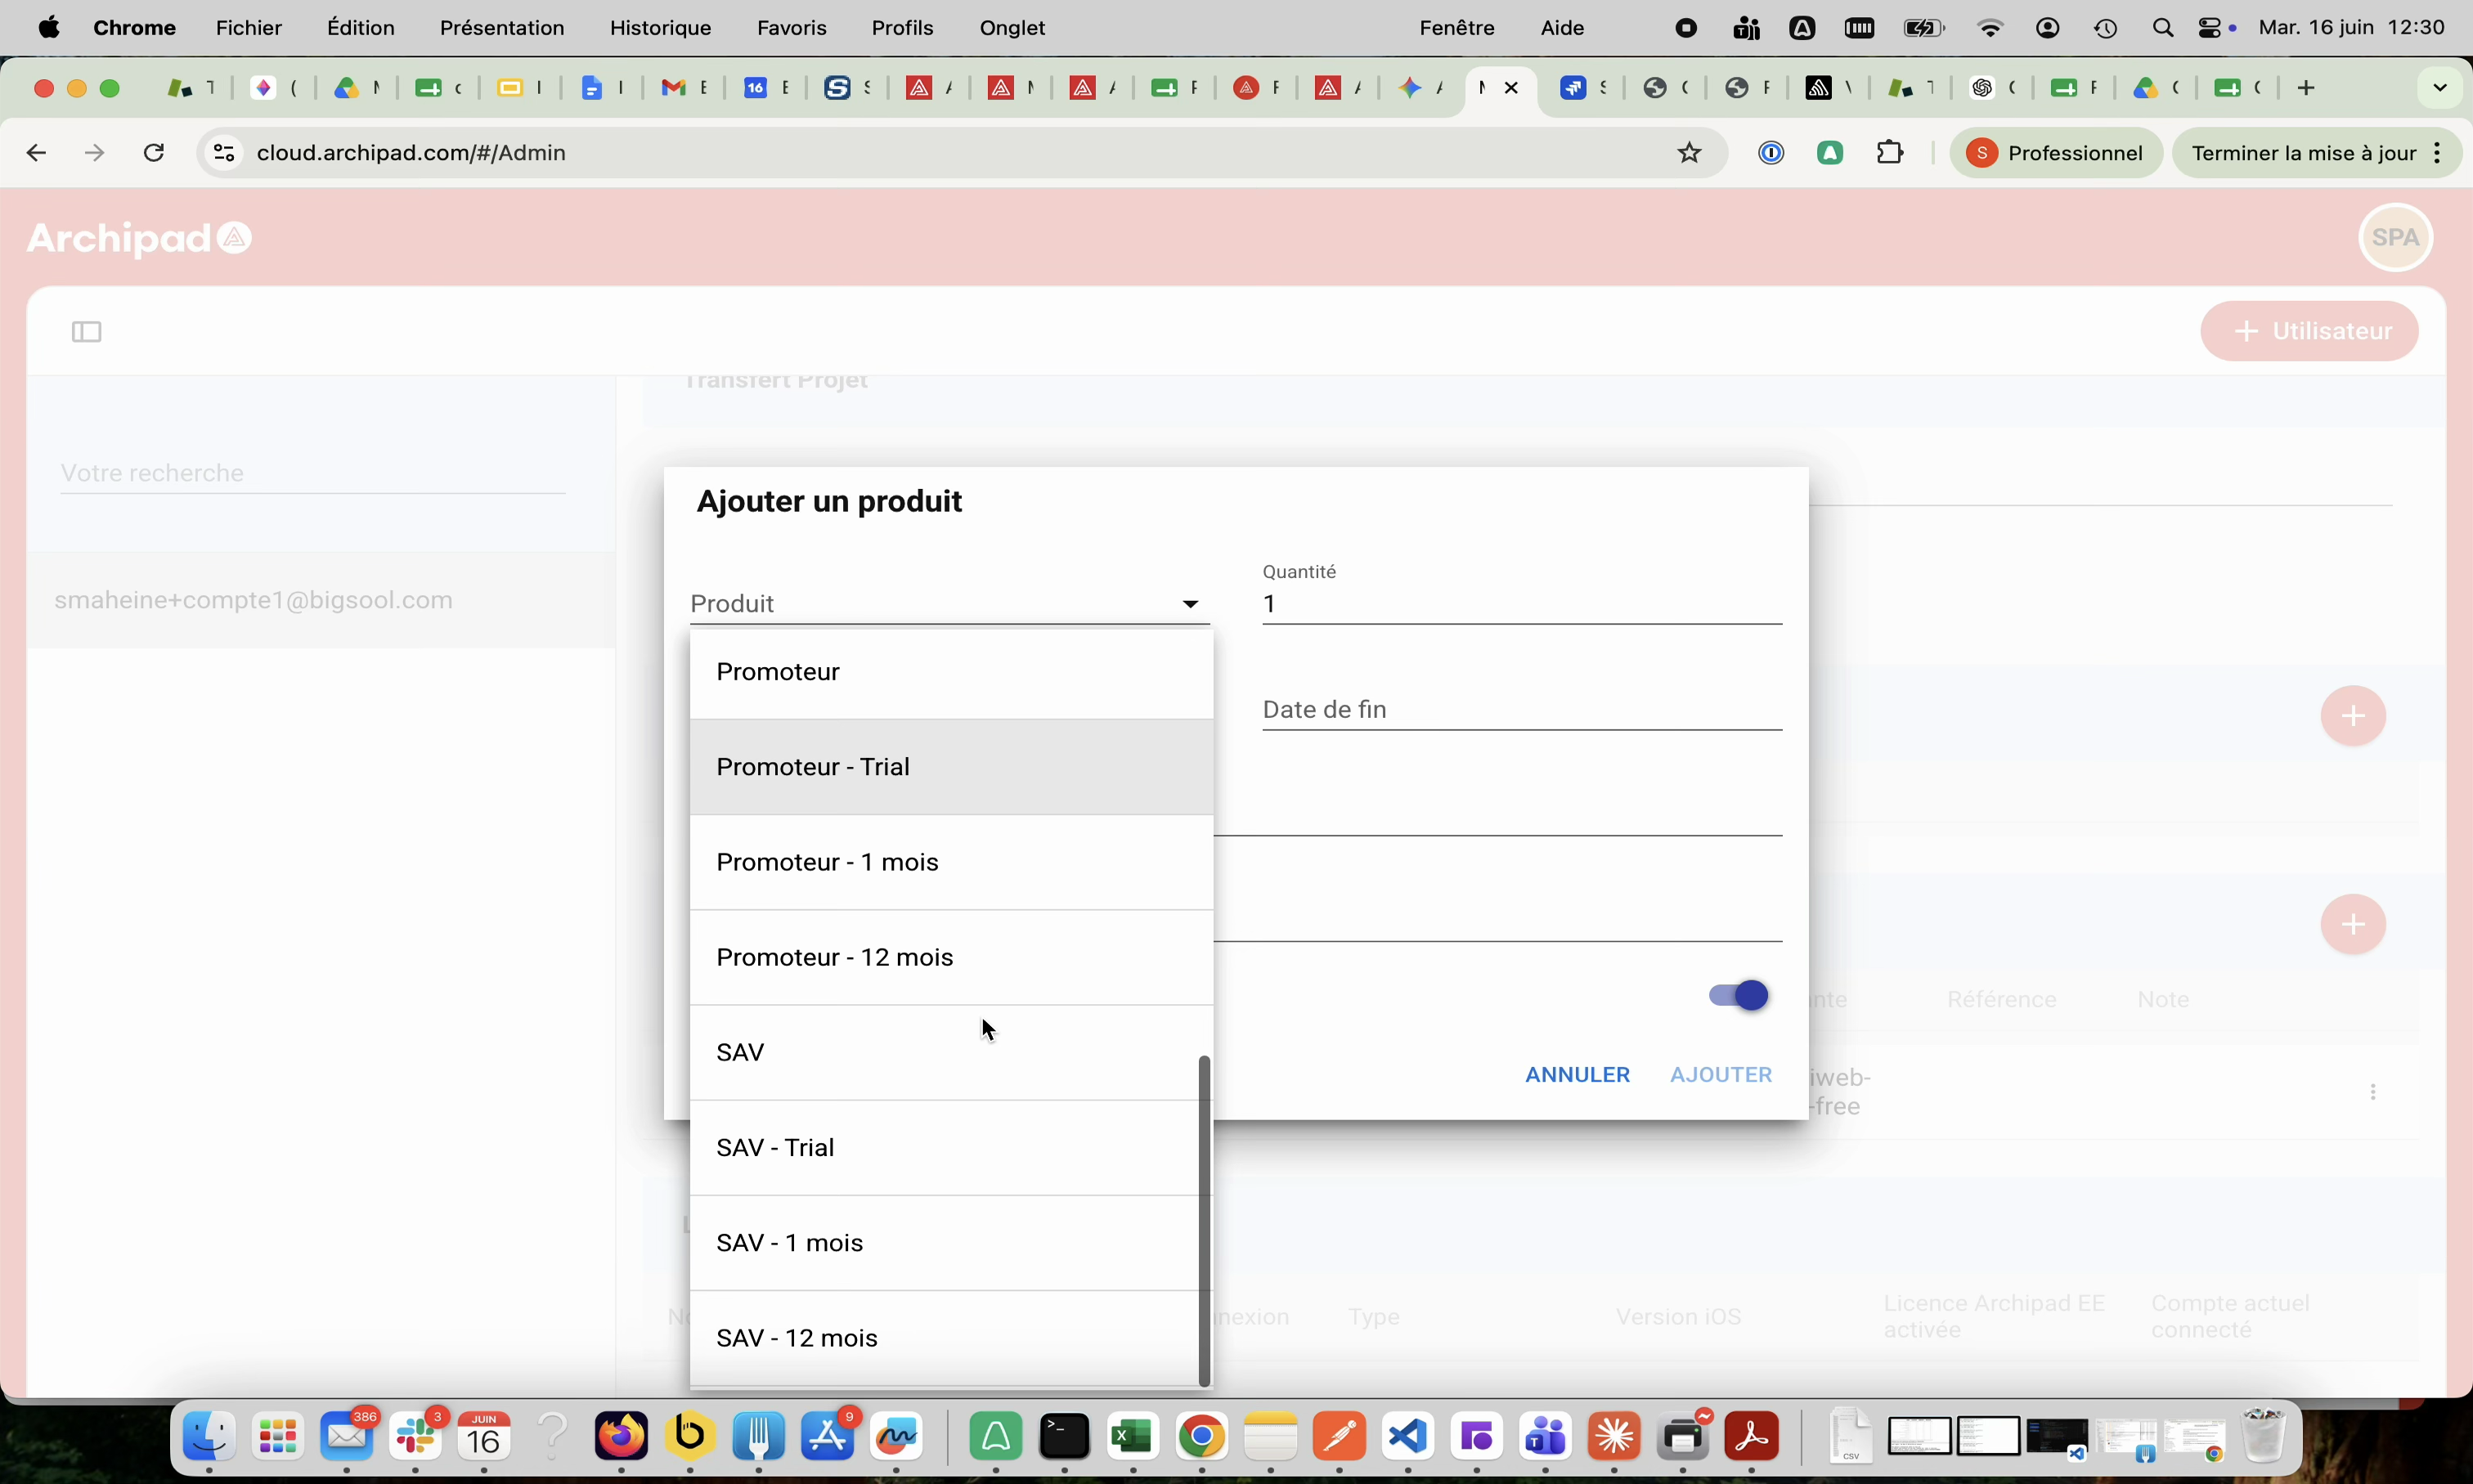
Task: Click the AJOUTER button
Action: tap(1721, 1075)
